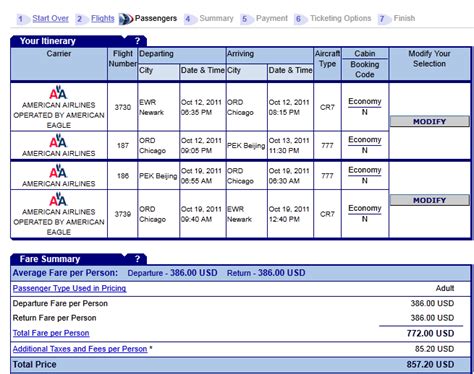
Task: Click the PEK Beijing departing city cell
Action: click(x=158, y=176)
